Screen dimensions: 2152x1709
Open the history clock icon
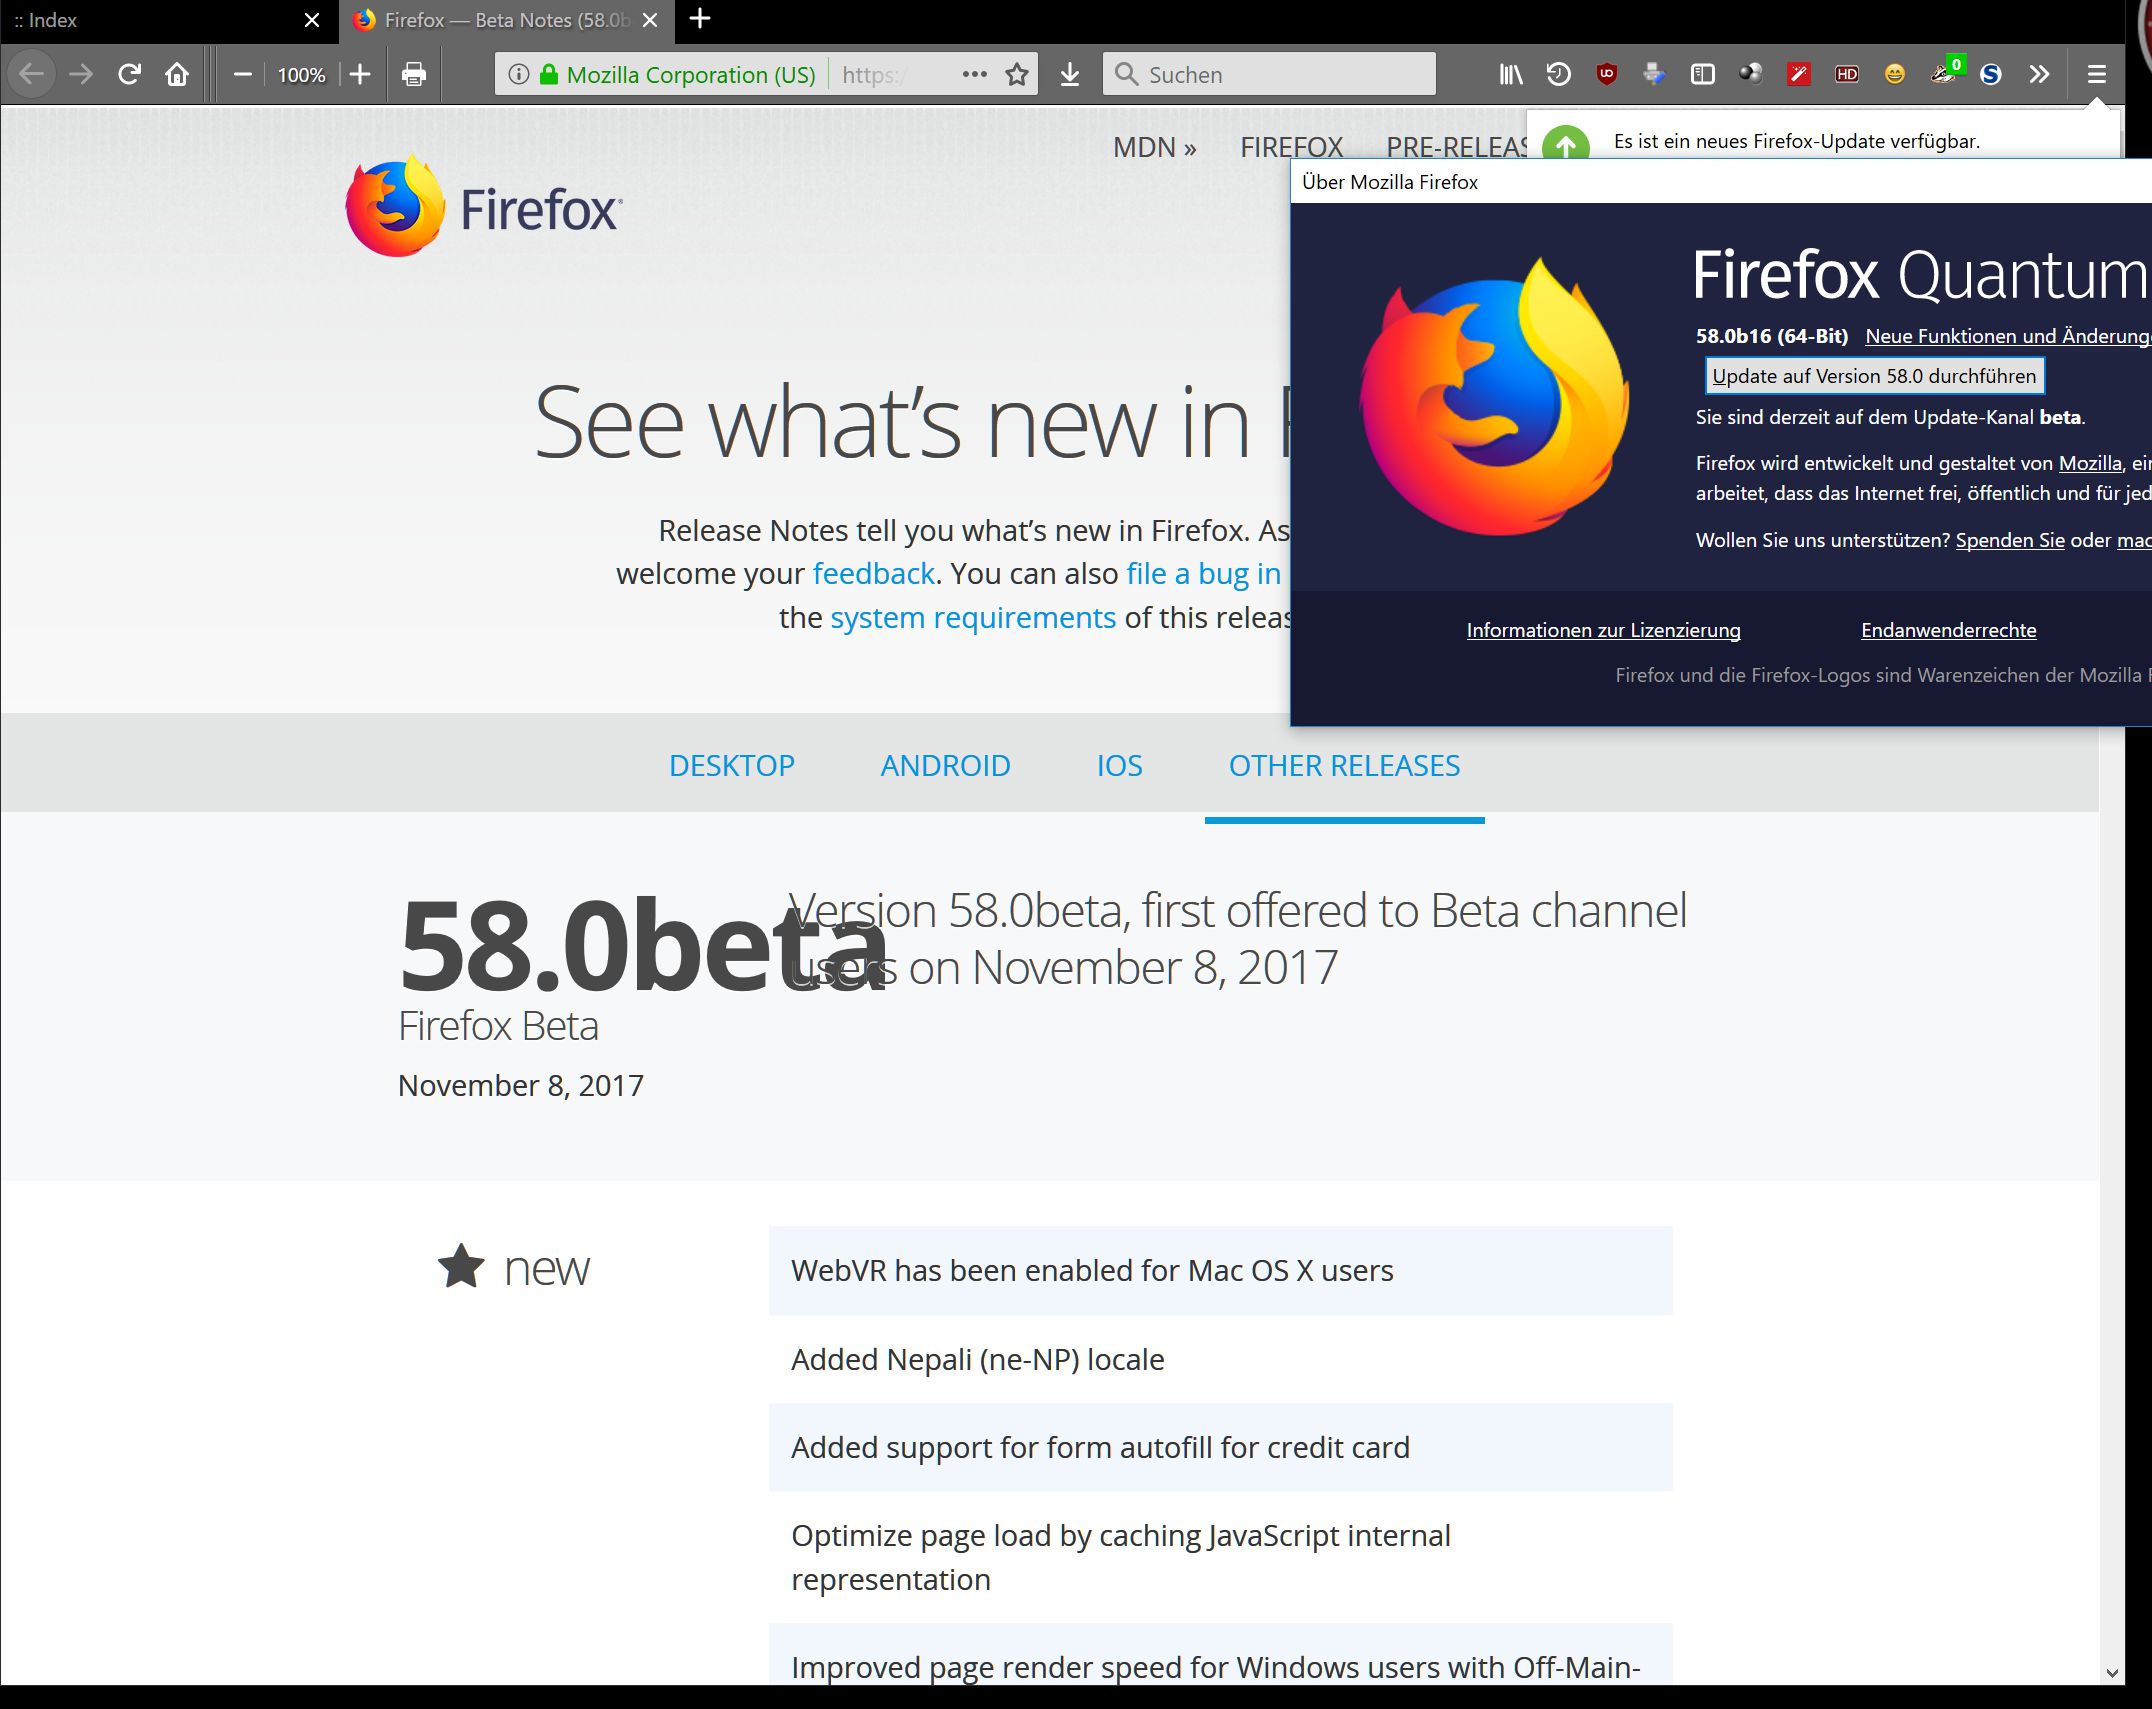tap(1558, 74)
